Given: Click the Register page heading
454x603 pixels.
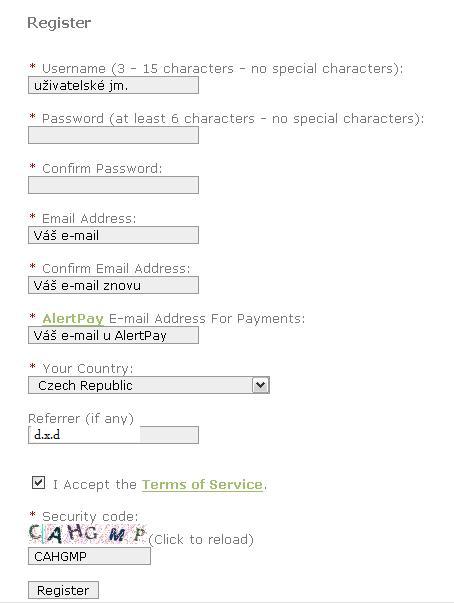Looking at the screenshot, I should click(x=59, y=23).
